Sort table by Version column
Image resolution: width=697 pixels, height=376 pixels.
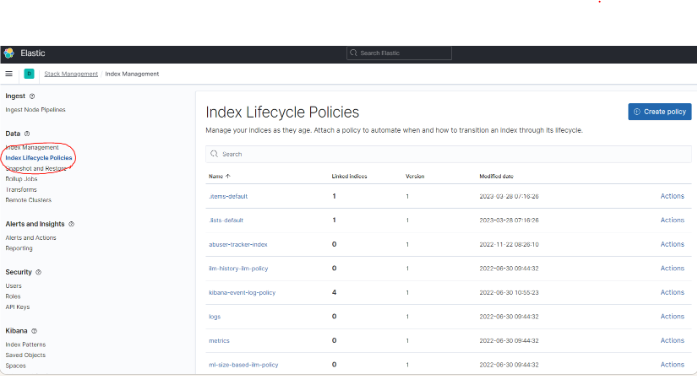[415, 176]
